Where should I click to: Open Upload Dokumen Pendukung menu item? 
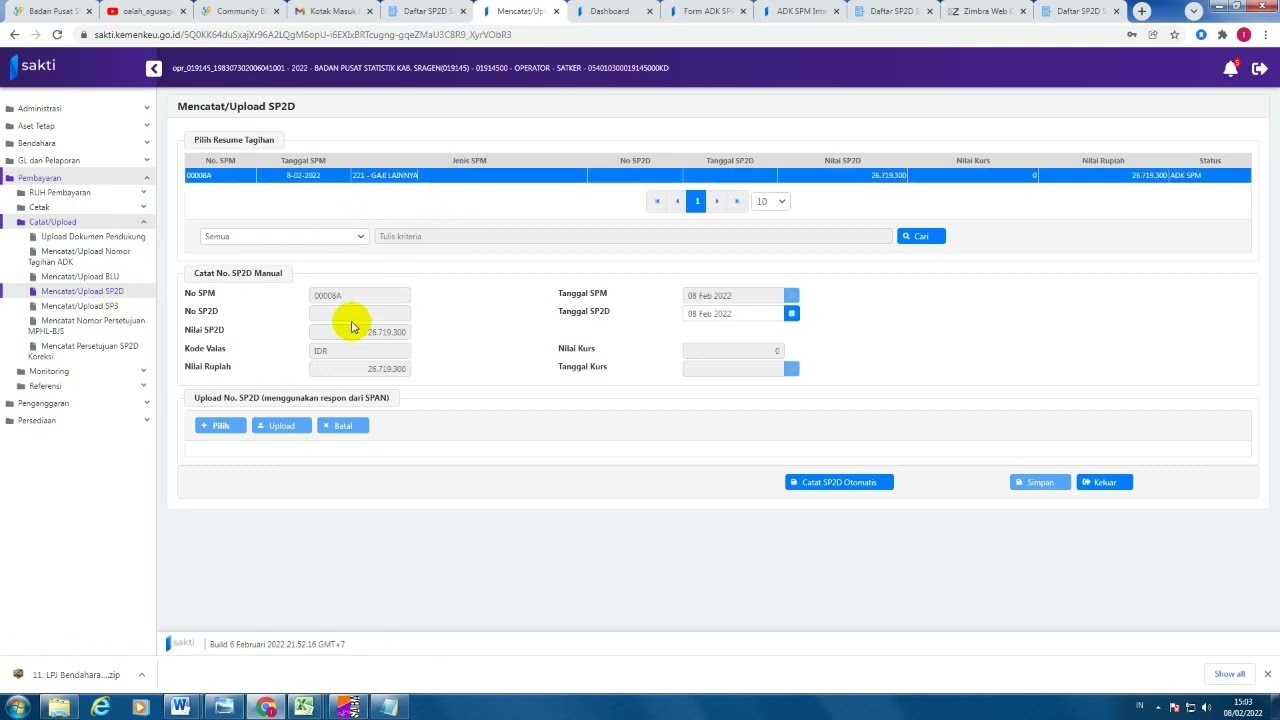tap(92, 237)
